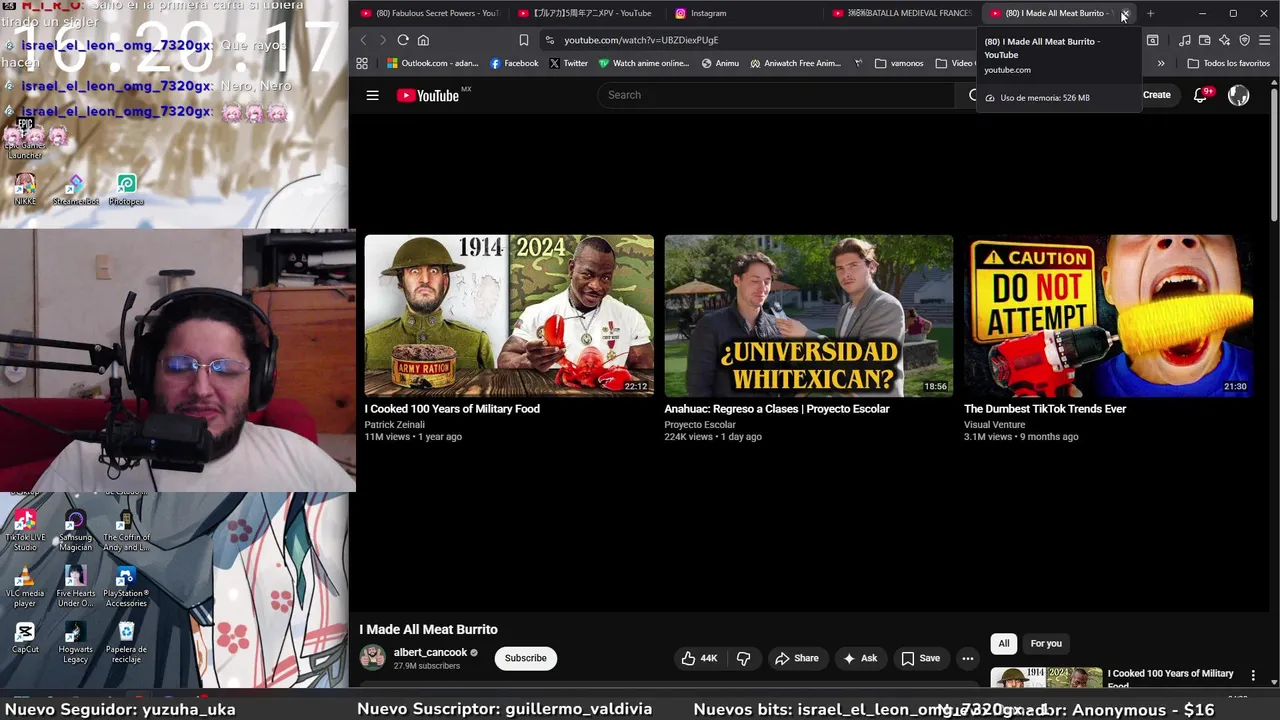1280x720 pixels.
Task: Subscribe to albert_cancook
Action: [525, 658]
